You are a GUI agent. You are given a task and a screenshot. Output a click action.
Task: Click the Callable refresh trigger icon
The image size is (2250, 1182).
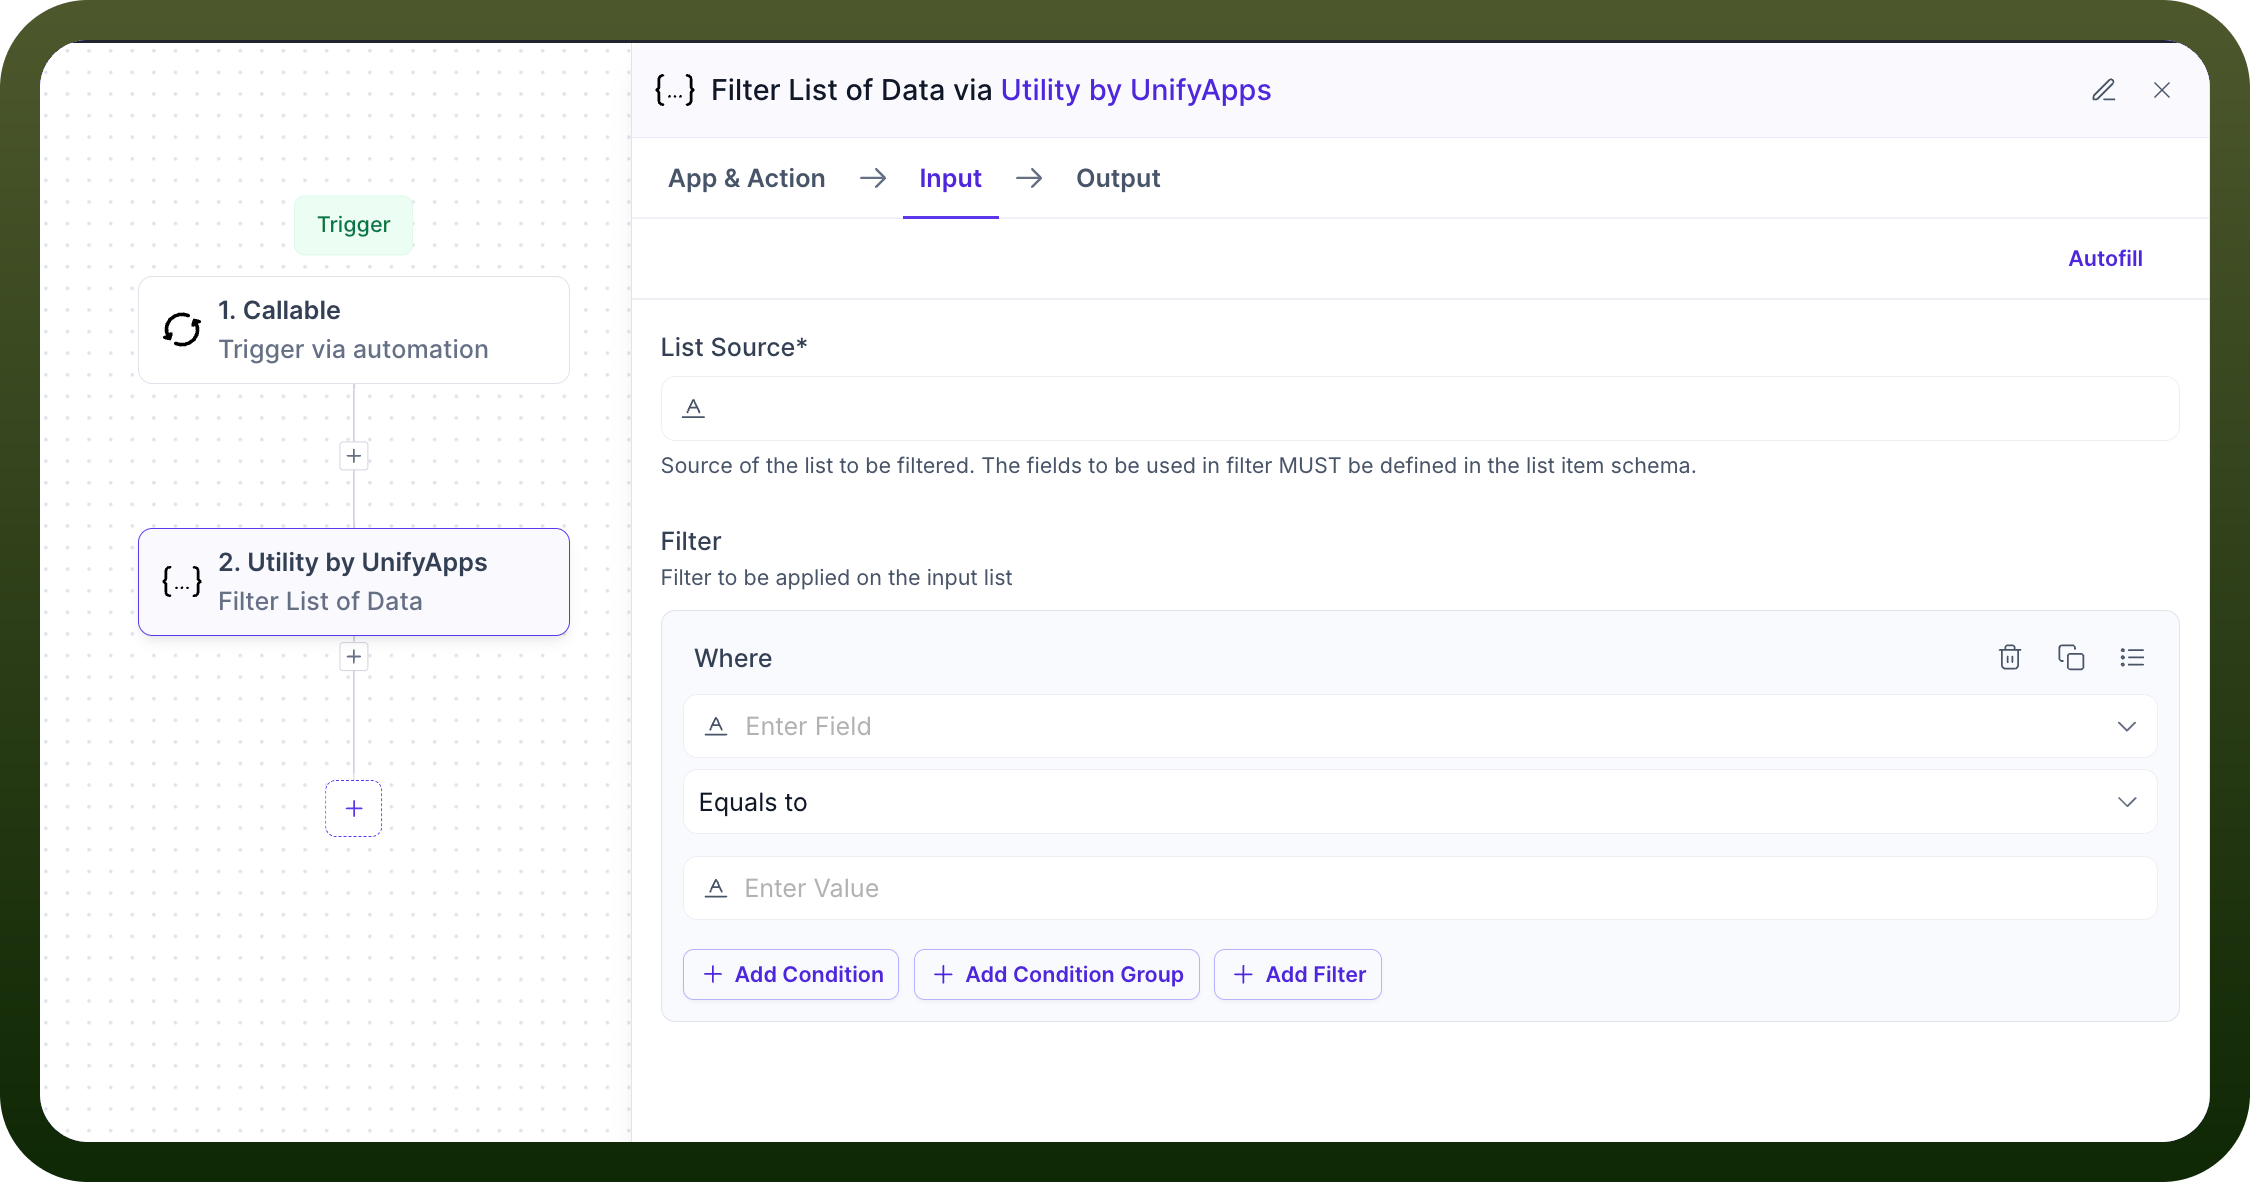point(182,329)
